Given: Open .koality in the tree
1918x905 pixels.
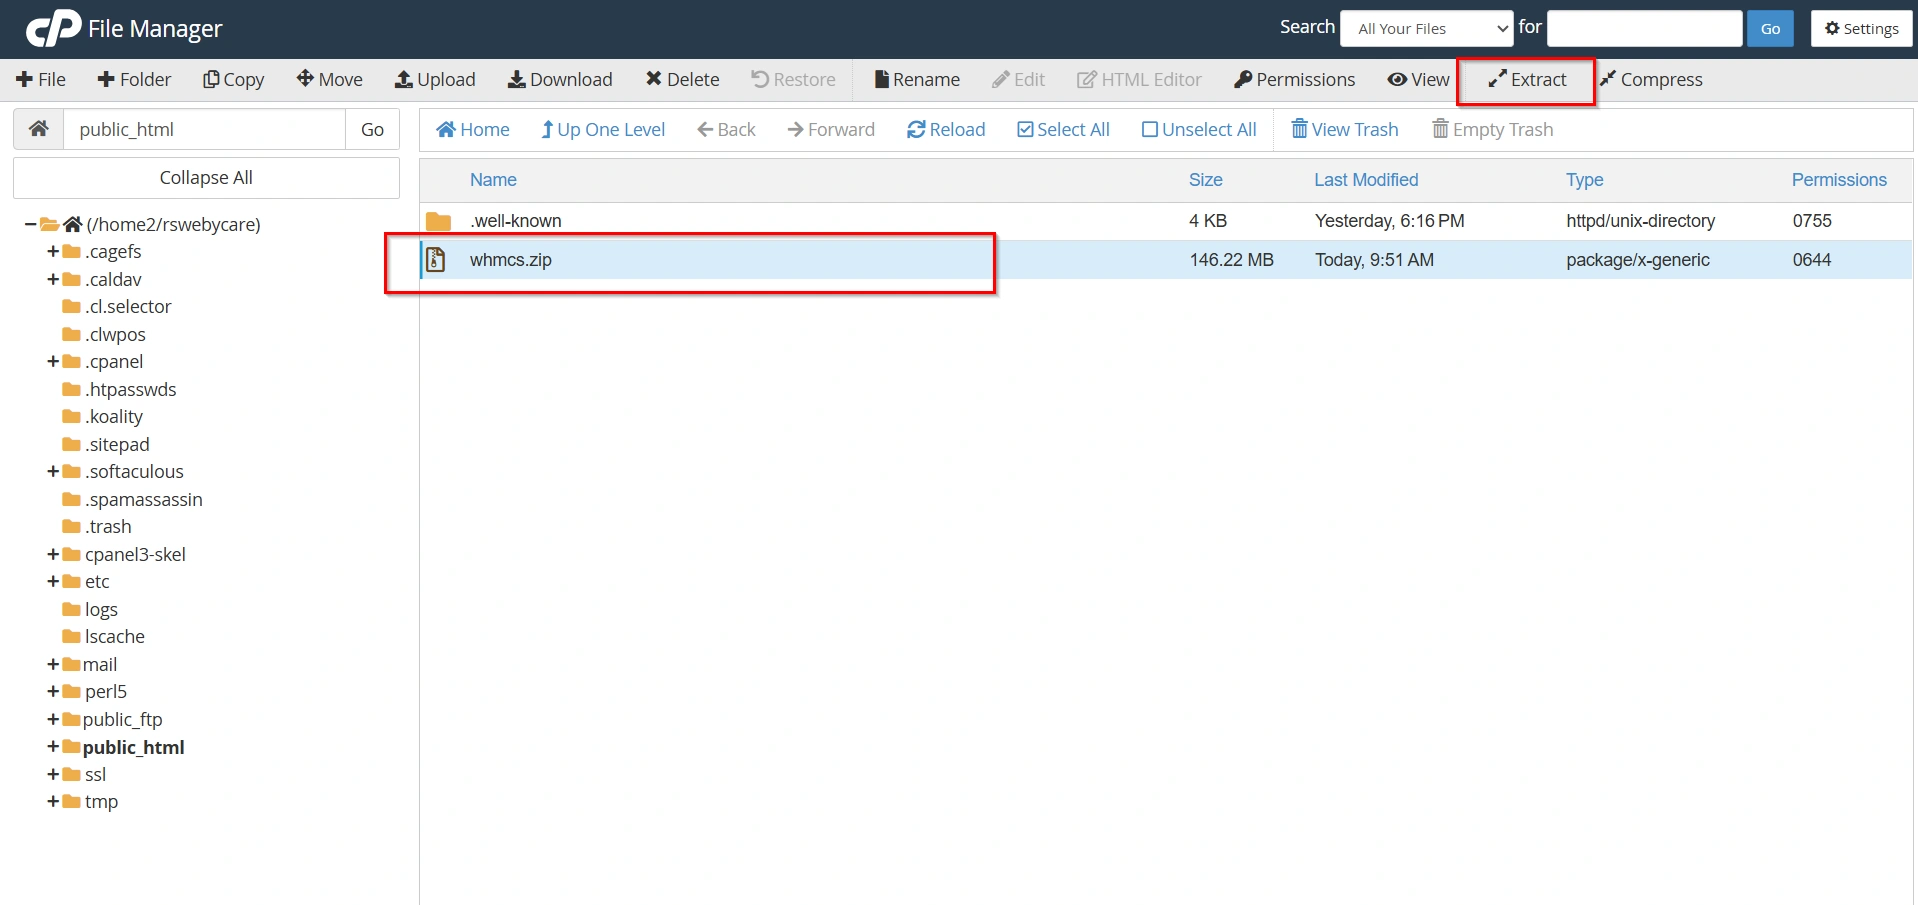Looking at the screenshot, I should coord(114,416).
